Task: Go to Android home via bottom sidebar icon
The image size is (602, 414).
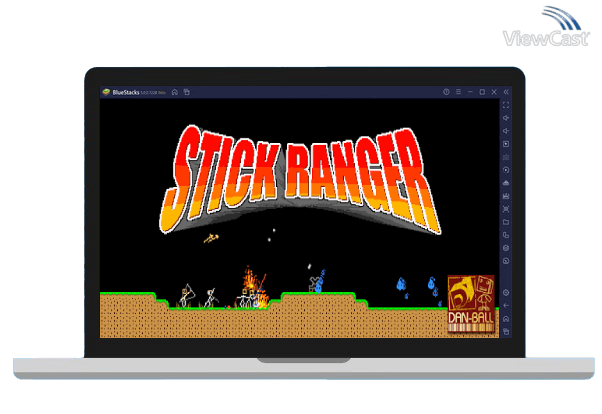Action: coord(506,319)
